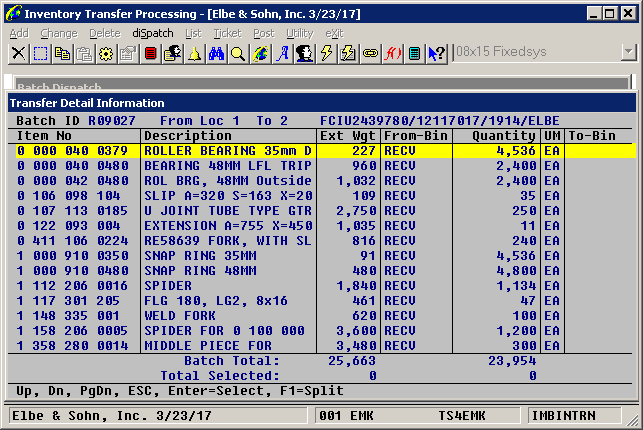Click status bar program name IMBINTRN

(563, 416)
